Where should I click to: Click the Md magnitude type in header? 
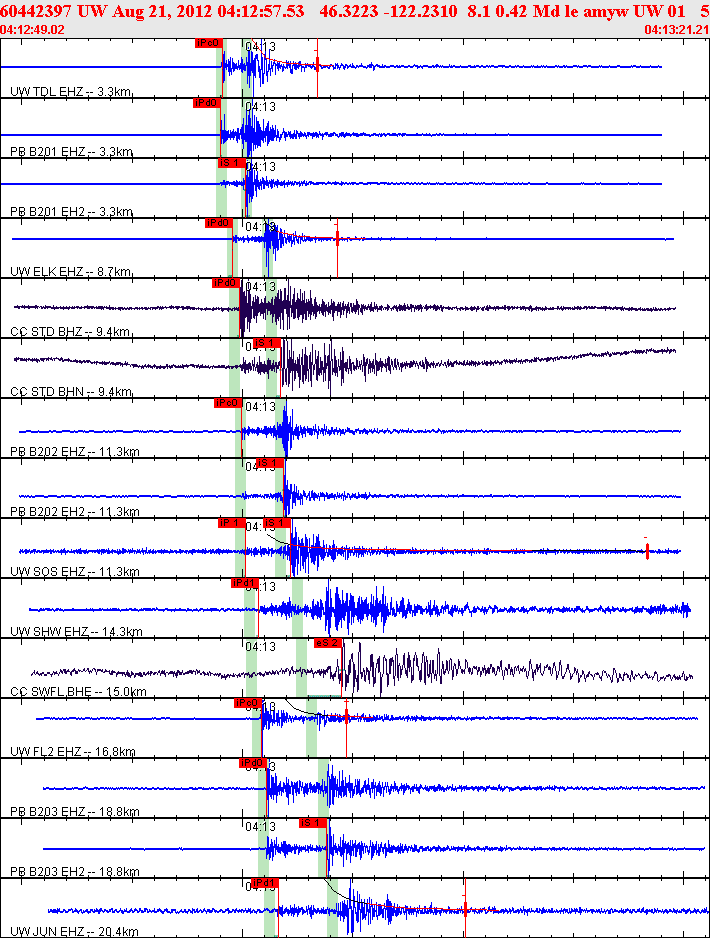coord(543,11)
